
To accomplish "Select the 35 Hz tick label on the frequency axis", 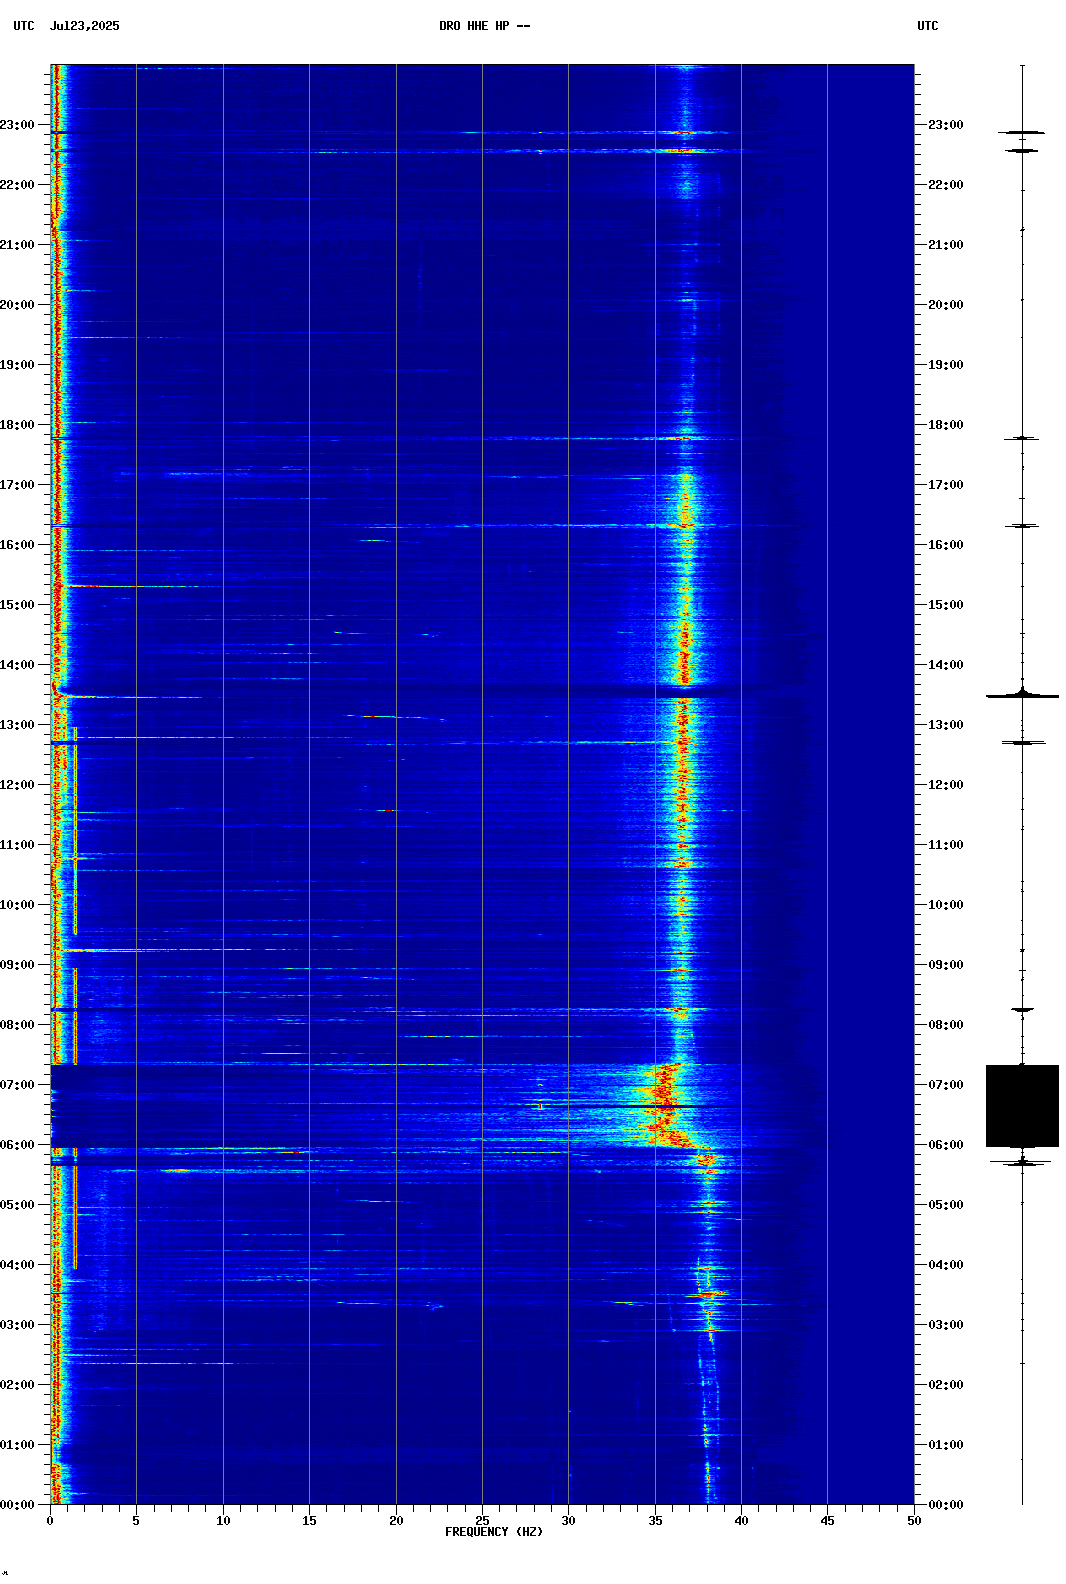I will [x=655, y=1521].
